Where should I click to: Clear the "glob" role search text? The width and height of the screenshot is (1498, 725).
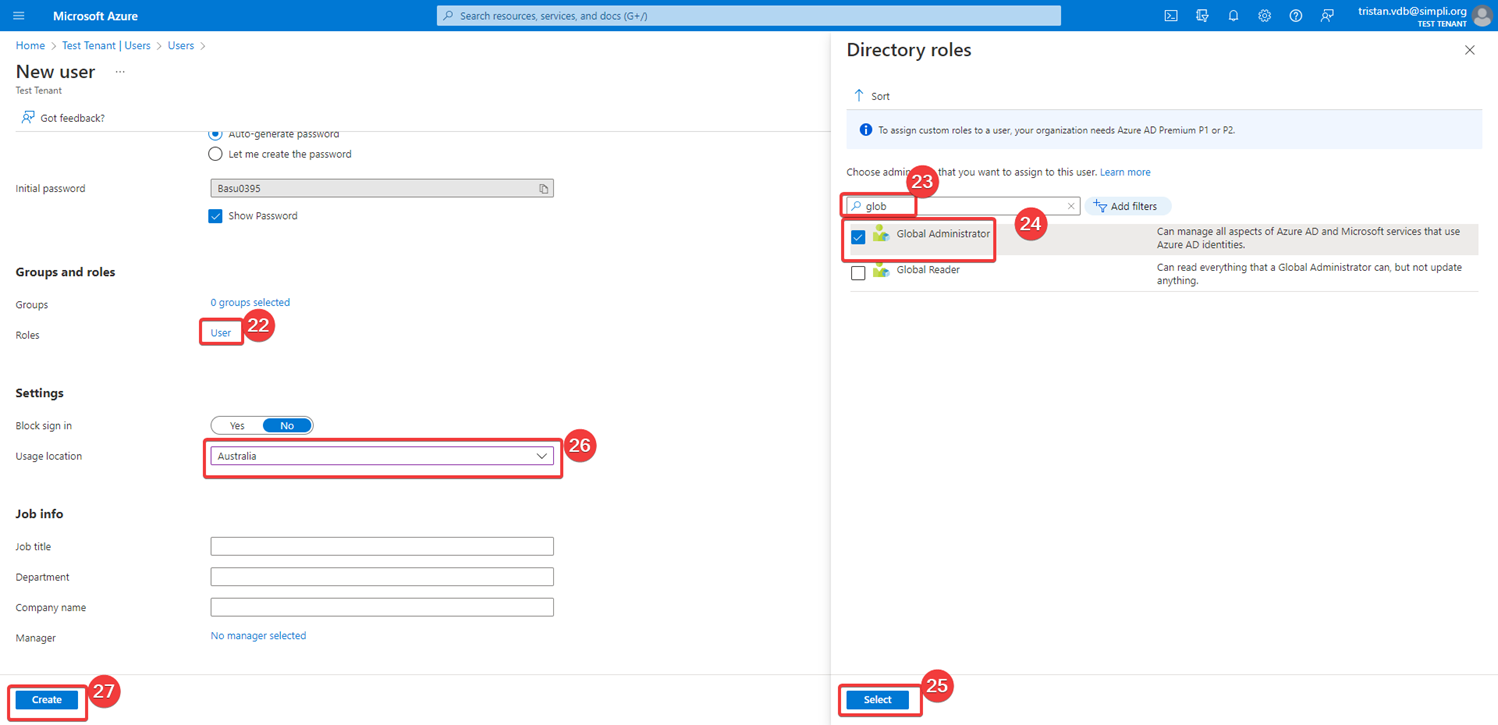[x=1071, y=206]
